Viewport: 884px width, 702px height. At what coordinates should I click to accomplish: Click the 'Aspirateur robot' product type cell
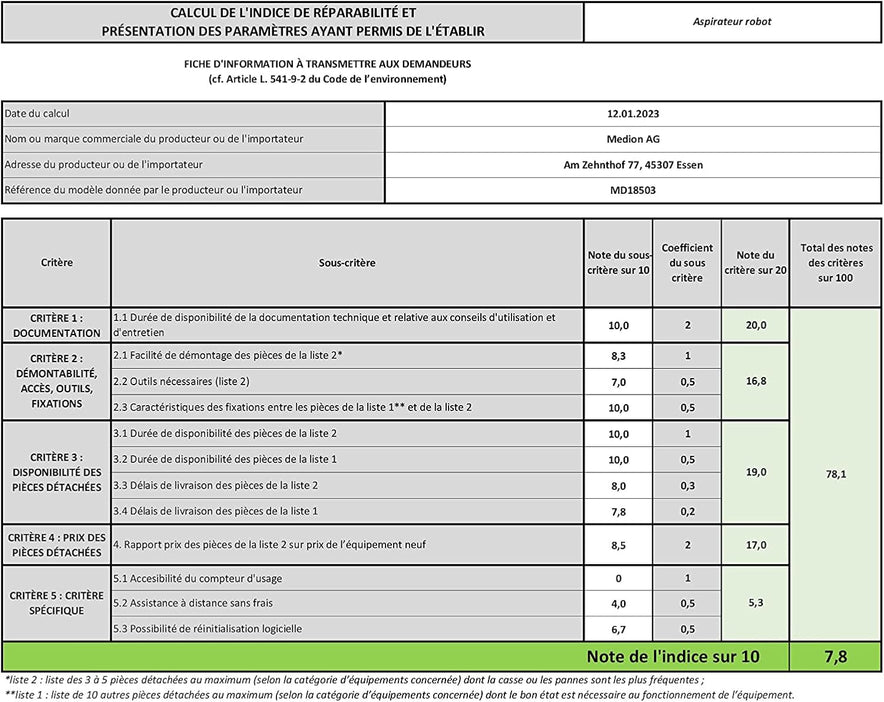(732, 21)
